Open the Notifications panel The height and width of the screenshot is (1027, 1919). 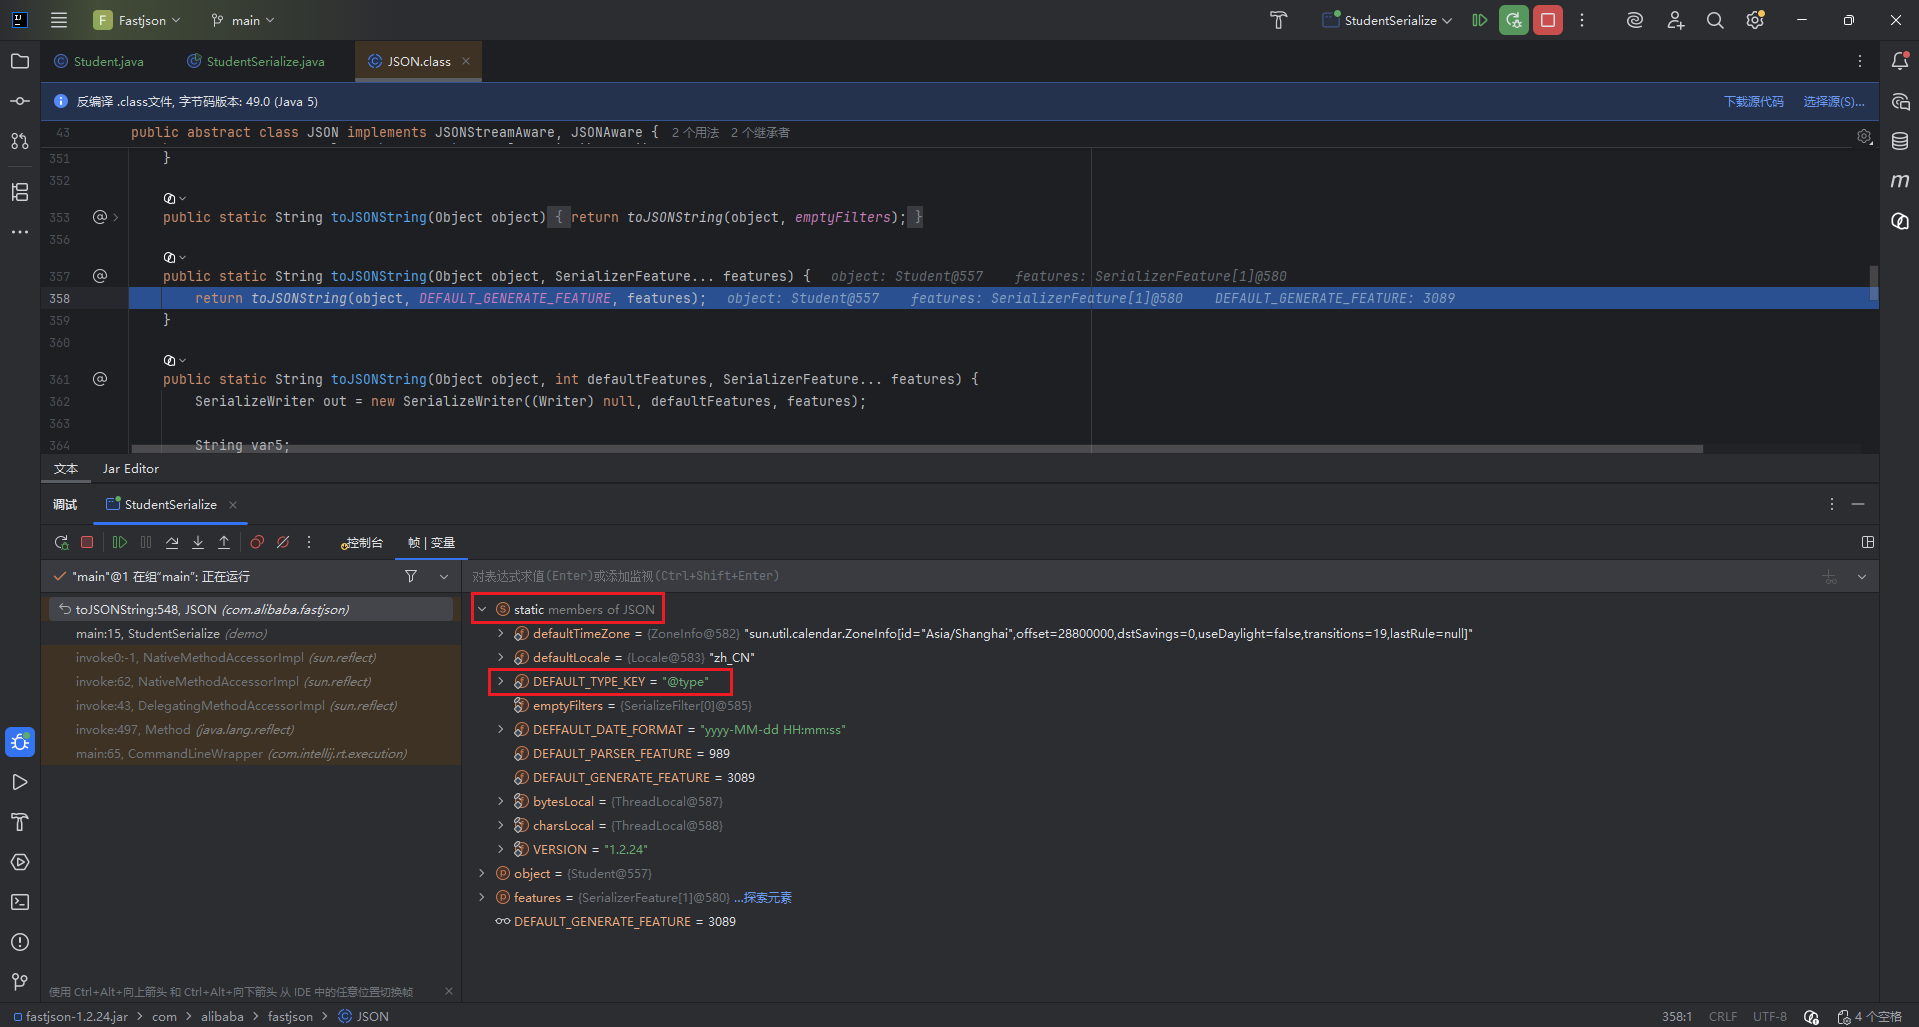(1900, 61)
